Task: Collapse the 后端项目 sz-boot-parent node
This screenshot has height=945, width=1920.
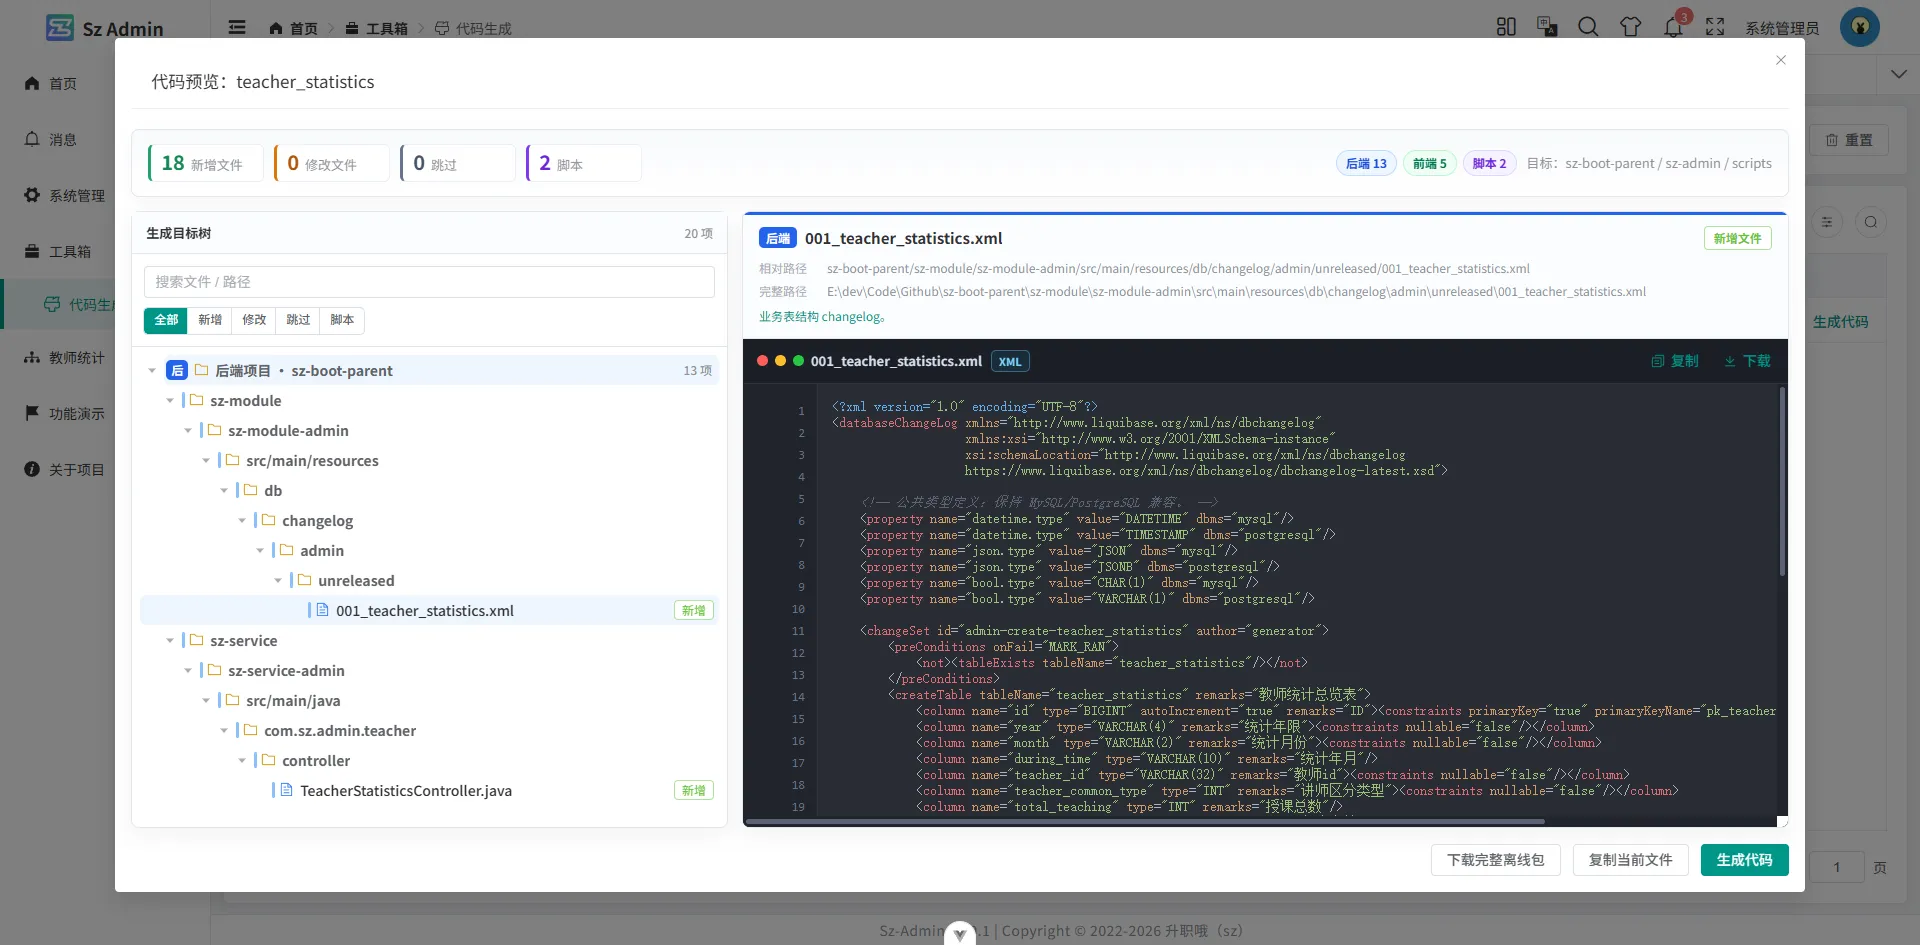Action: [152, 371]
